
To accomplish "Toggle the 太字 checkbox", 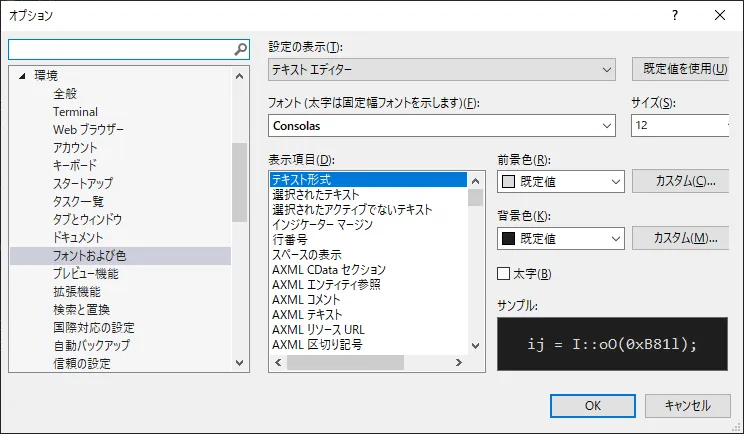I will pos(504,274).
